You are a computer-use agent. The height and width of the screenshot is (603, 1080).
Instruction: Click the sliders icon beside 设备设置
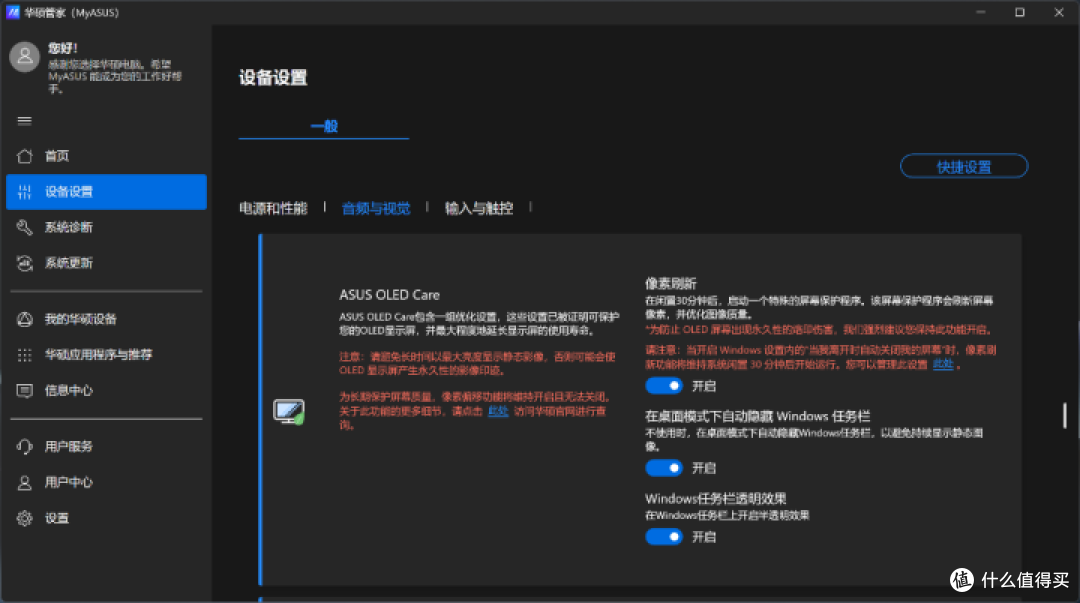click(25, 192)
